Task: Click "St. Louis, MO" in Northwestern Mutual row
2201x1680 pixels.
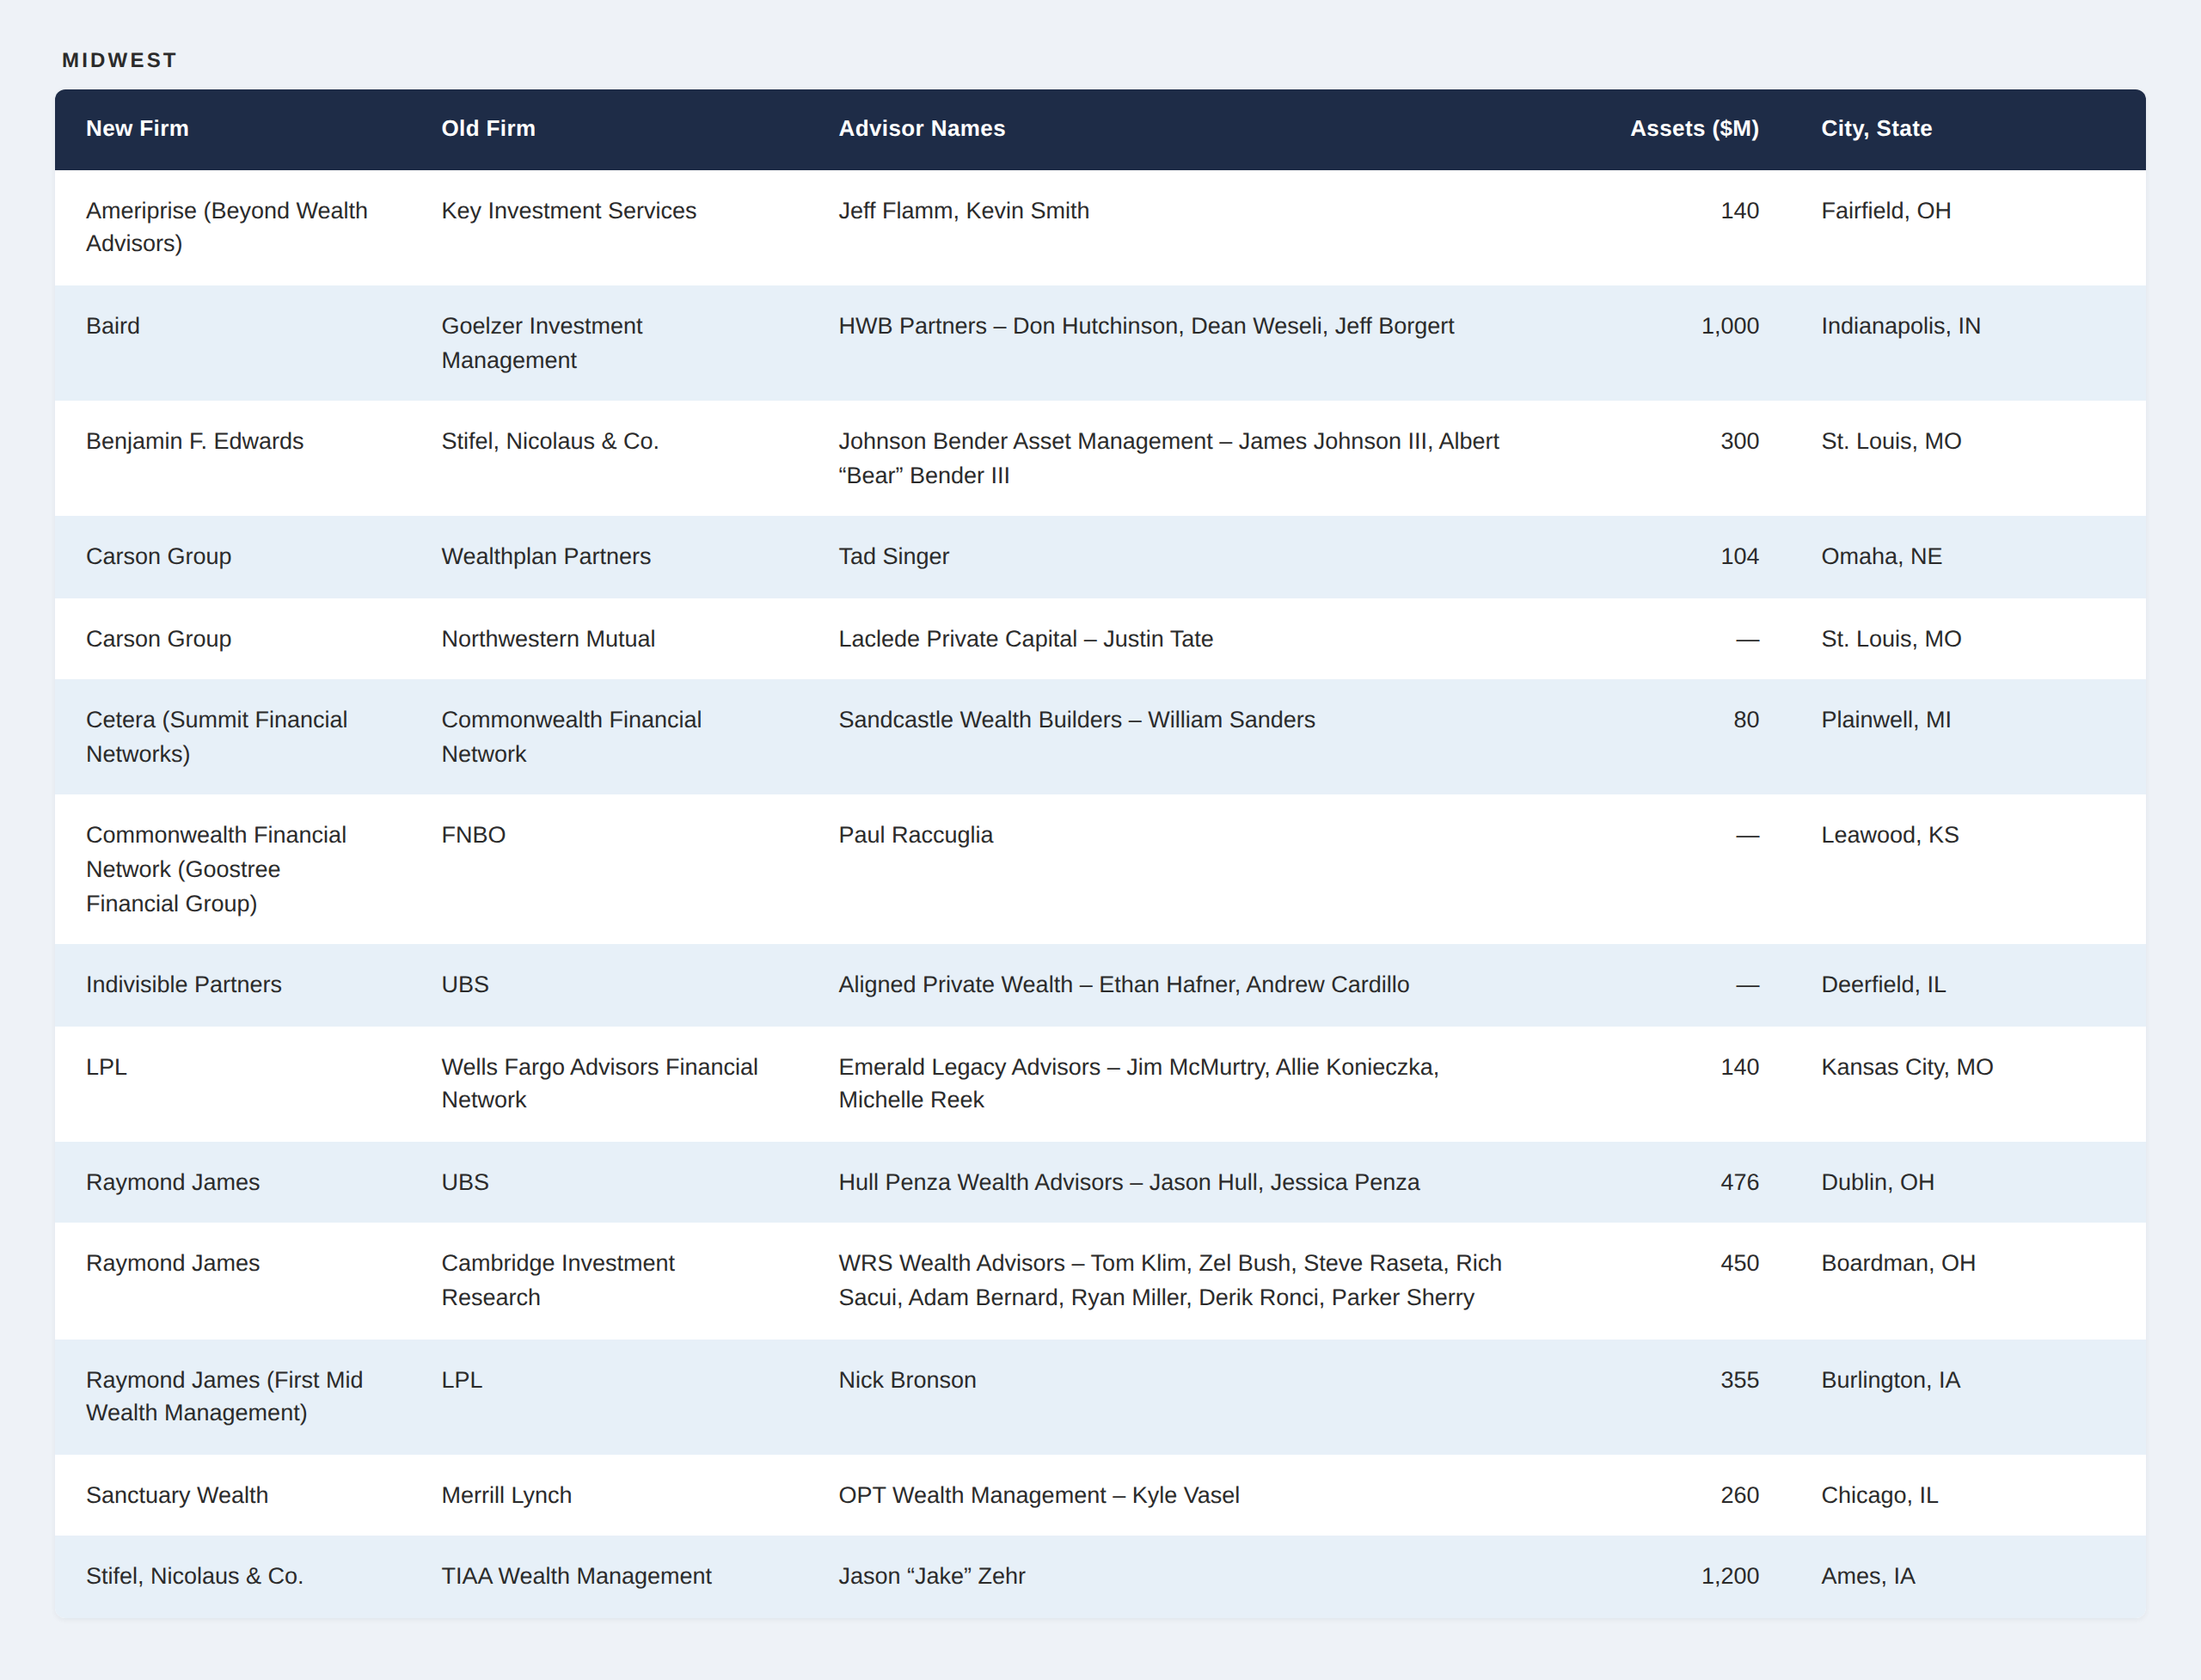Action: pyautogui.click(x=1891, y=639)
